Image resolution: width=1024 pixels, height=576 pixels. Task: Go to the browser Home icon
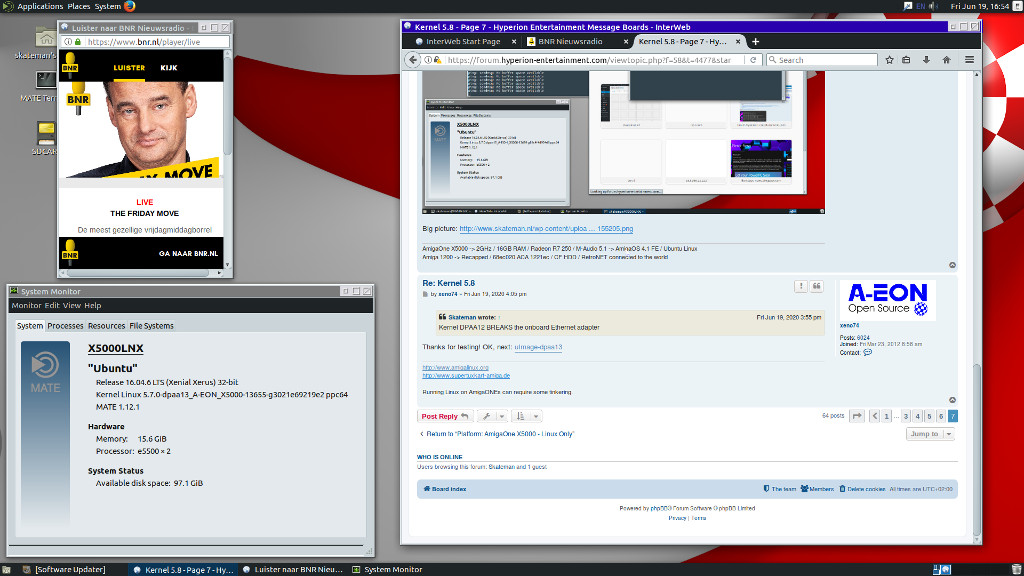[x=946, y=60]
